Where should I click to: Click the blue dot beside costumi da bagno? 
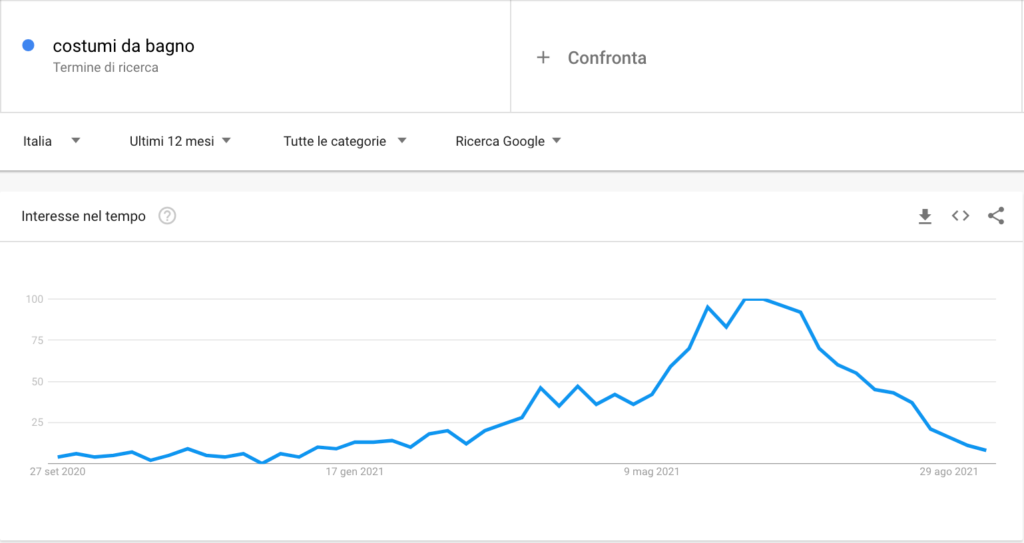tap(28, 45)
